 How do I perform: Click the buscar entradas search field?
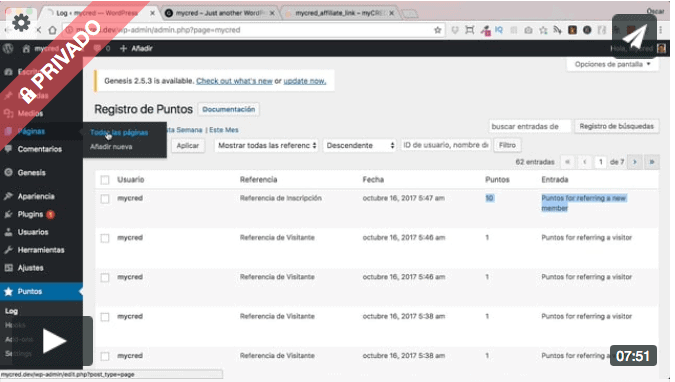point(529,126)
